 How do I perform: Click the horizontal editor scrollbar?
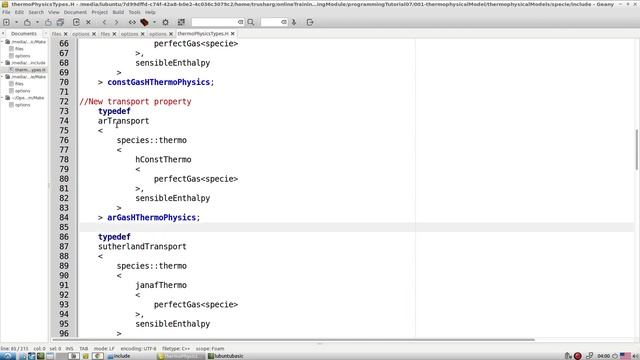pos(293,340)
